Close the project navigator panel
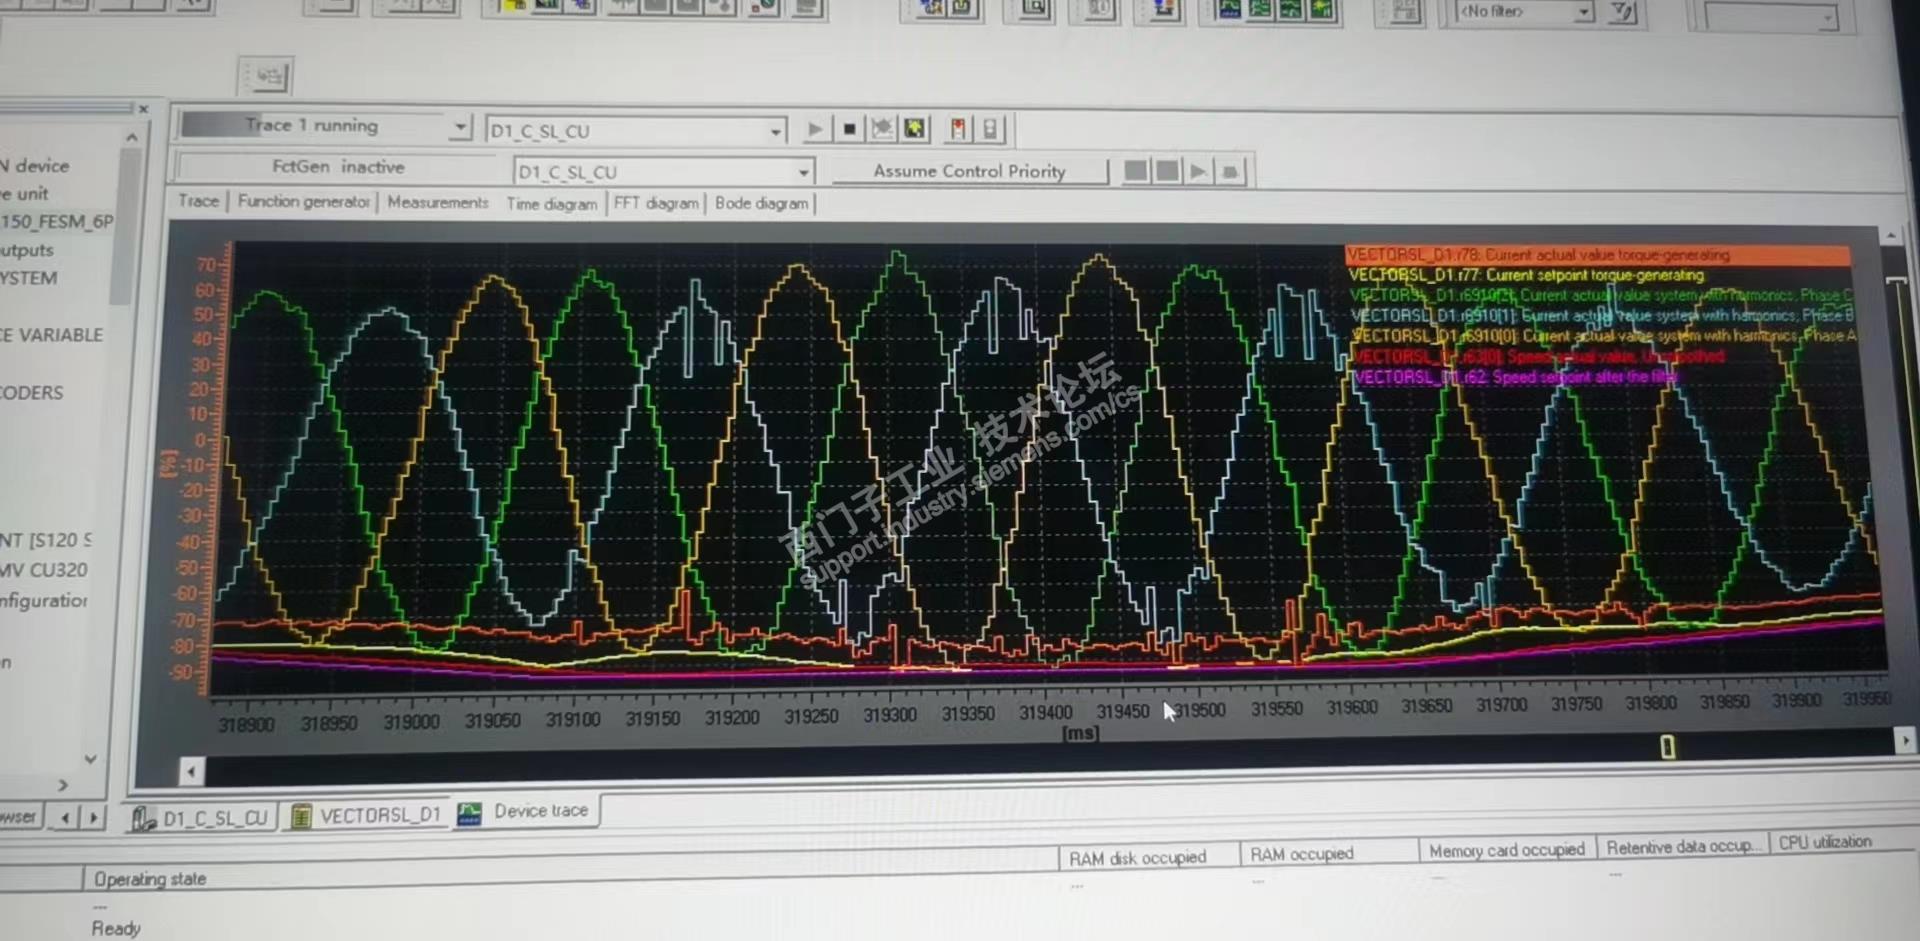This screenshot has width=1920, height=941. 143,108
